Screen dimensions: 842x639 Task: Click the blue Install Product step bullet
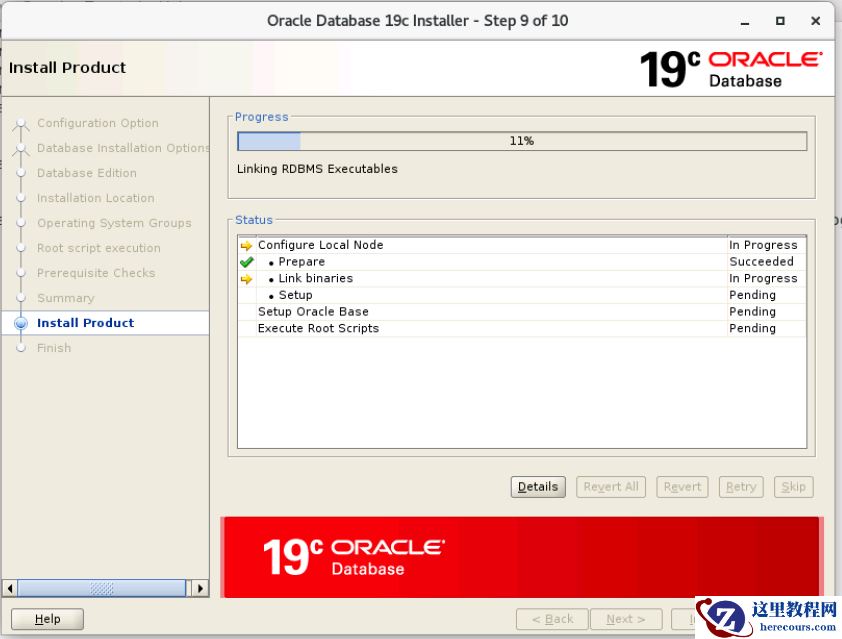(x=21, y=323)
